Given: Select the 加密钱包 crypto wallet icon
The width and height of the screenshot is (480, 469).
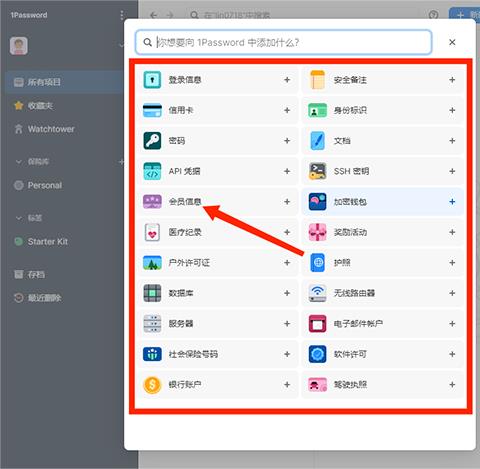Looking at the screenshot, I should [317, 202].
